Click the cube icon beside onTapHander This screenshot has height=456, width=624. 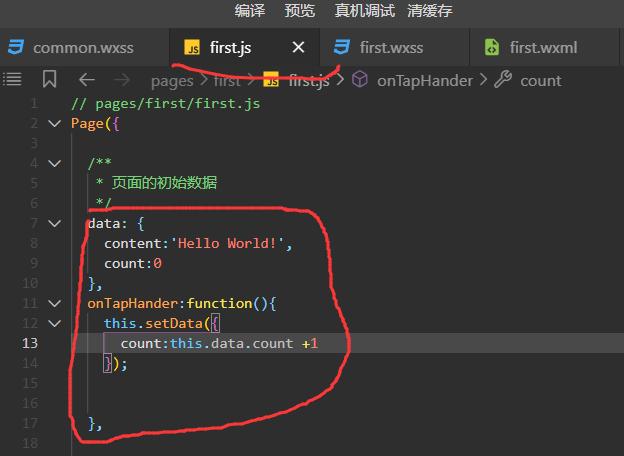[360, 79]
